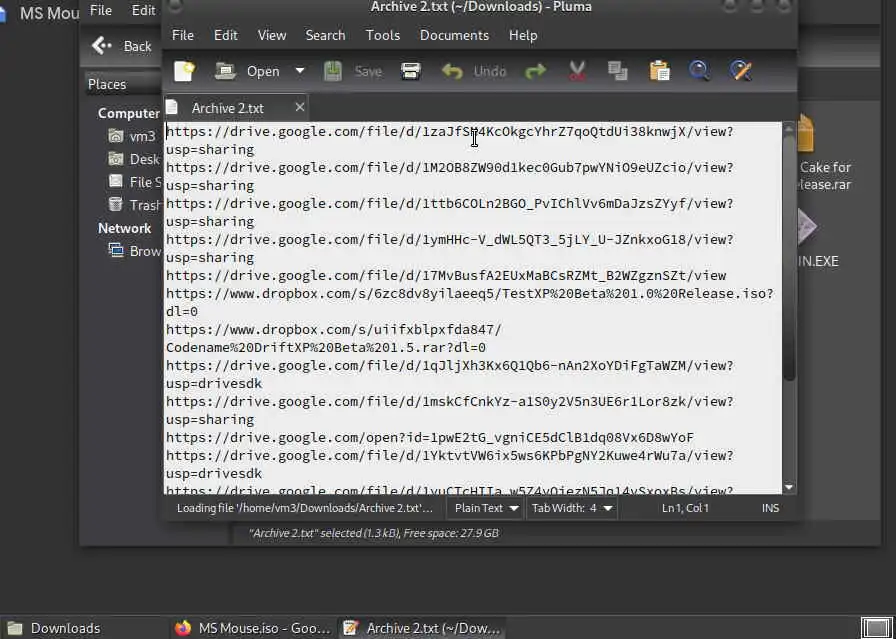Select Desktop entry in Places sidebar

(134, 159)
